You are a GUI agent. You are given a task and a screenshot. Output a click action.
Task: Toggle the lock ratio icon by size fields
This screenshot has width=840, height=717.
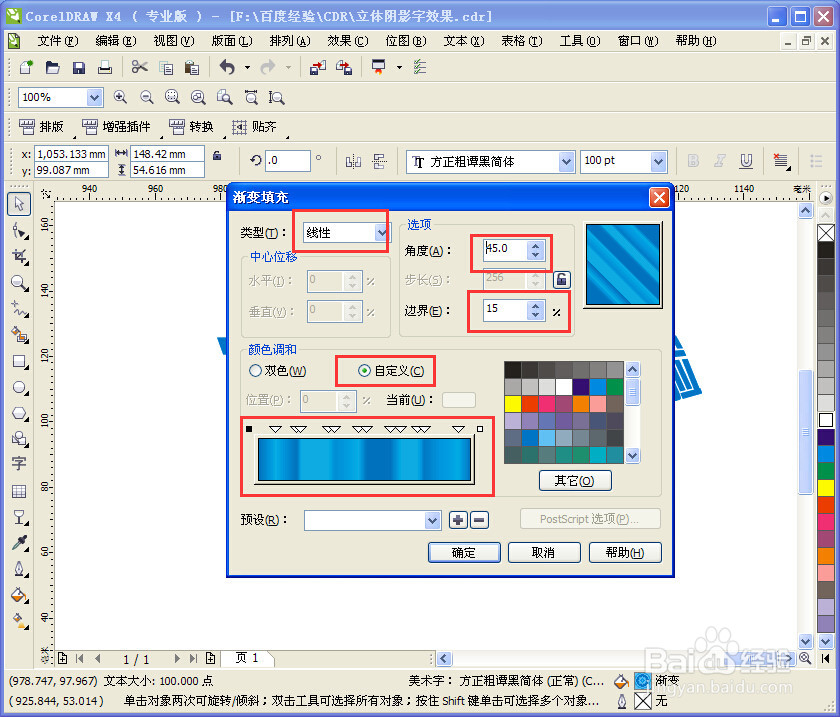(217, 155)
